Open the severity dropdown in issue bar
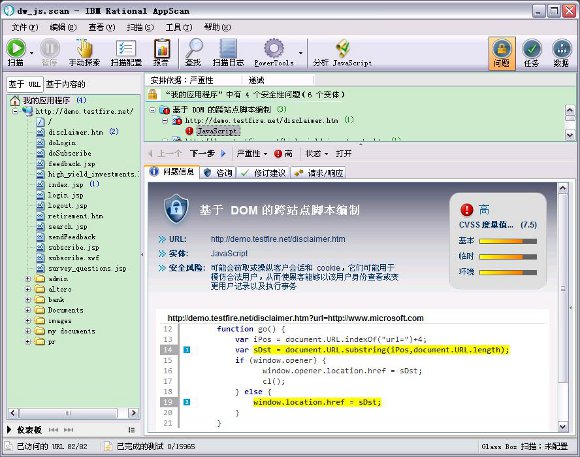This screenshot has width=580, height=457. point(252,154)
